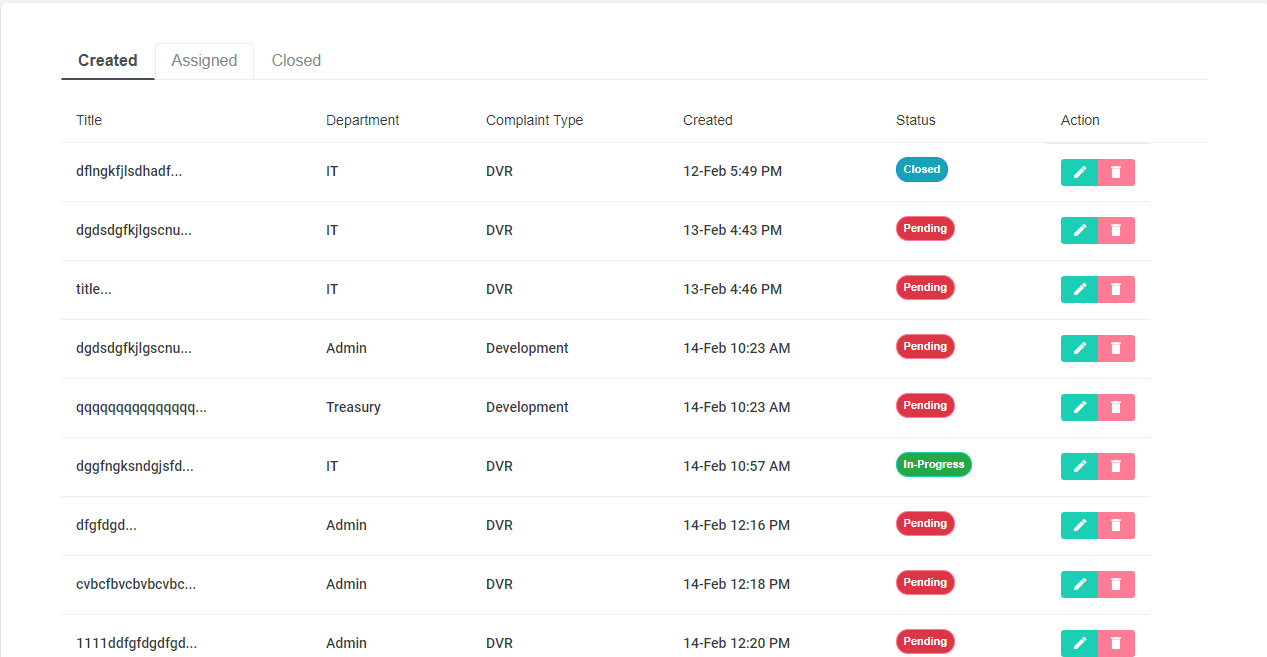Select the 1111ddfgfdgdfgd... title

(137, 643)
